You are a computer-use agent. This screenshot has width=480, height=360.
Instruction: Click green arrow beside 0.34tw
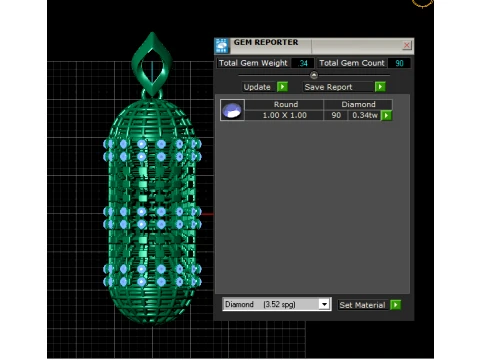click(x=386, y=116)
